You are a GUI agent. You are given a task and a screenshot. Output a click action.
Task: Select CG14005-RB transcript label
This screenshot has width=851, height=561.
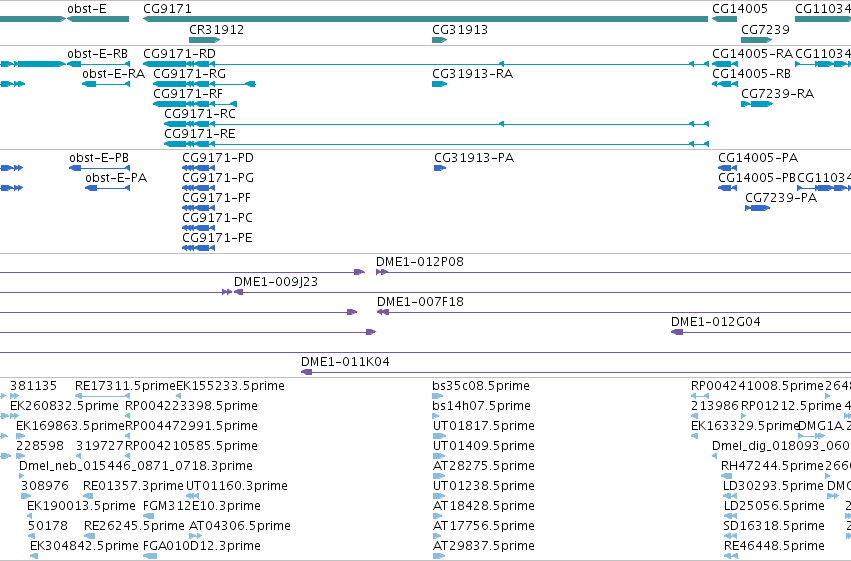click(752, 74)
